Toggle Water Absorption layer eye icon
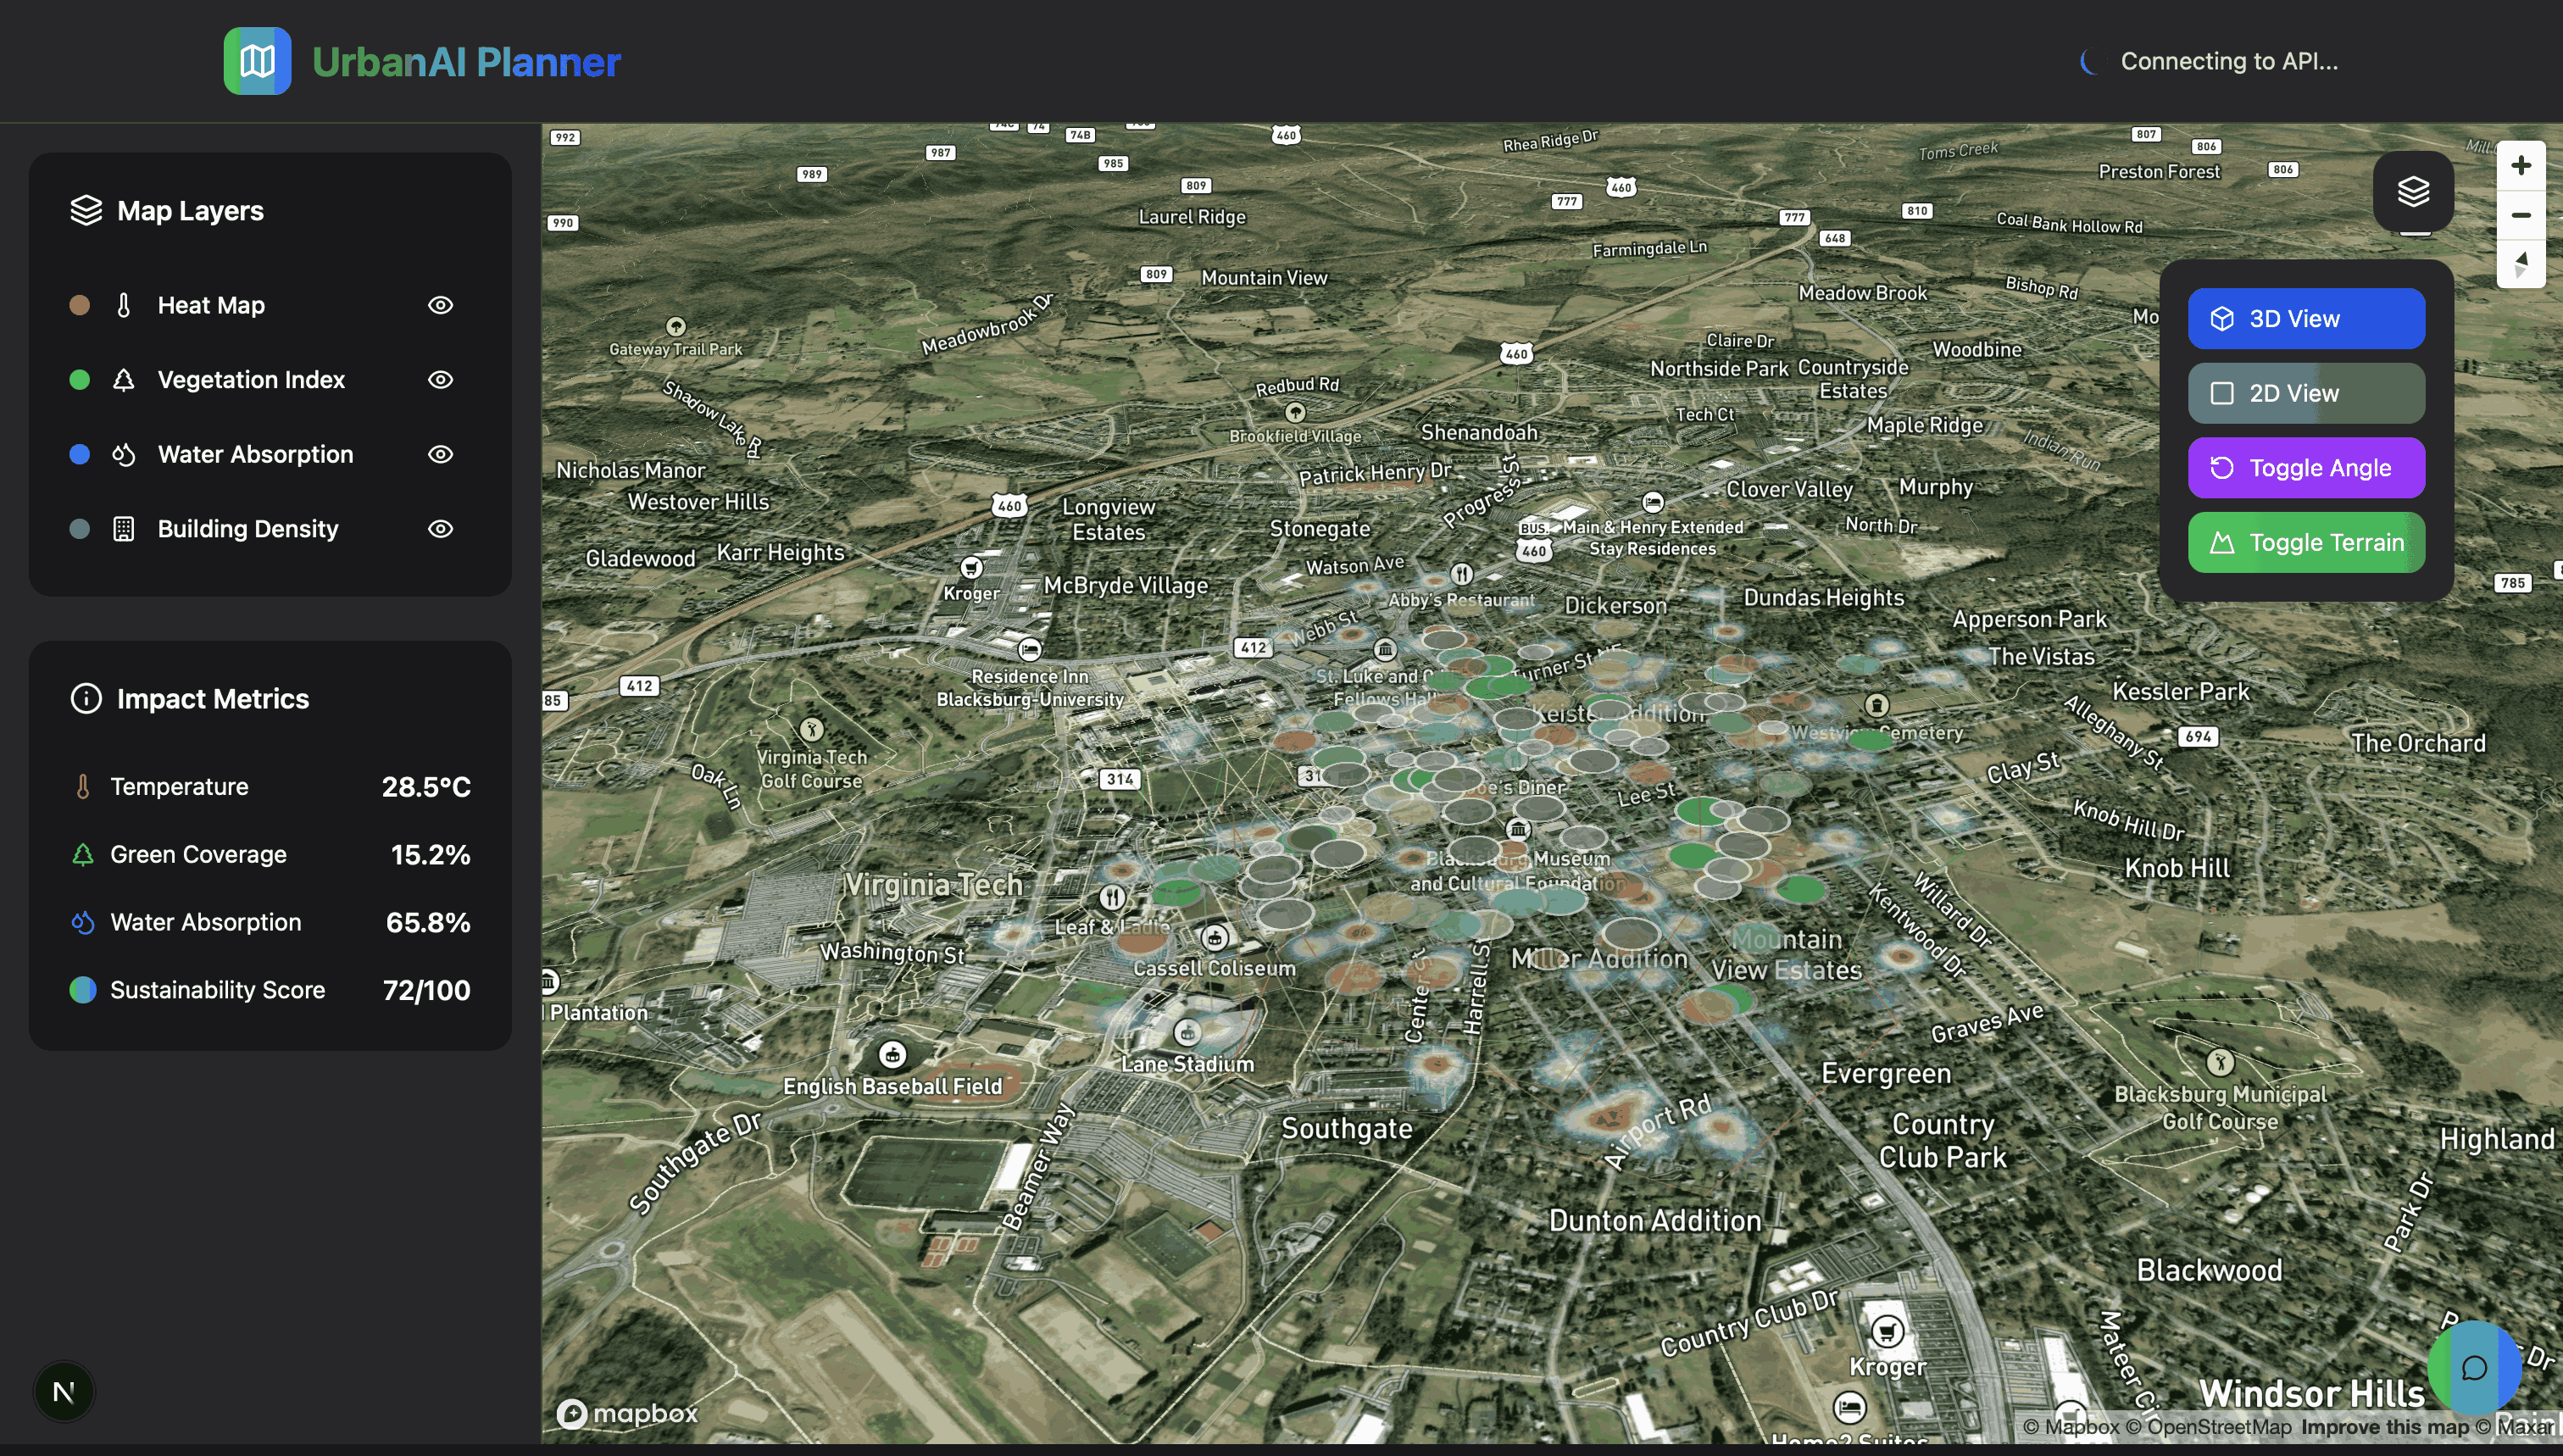 [440, 454]
